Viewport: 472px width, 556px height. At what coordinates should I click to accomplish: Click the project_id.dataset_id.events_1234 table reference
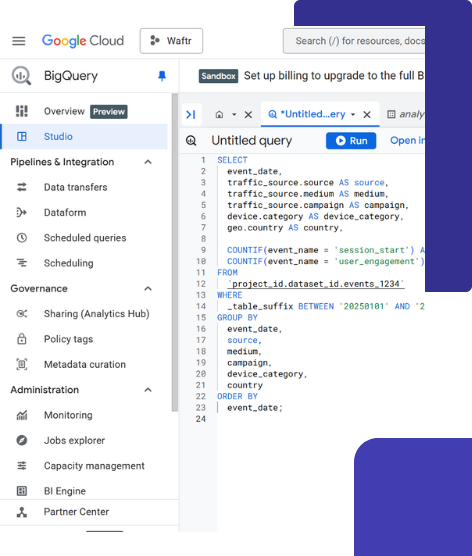(x=316, y=284)
